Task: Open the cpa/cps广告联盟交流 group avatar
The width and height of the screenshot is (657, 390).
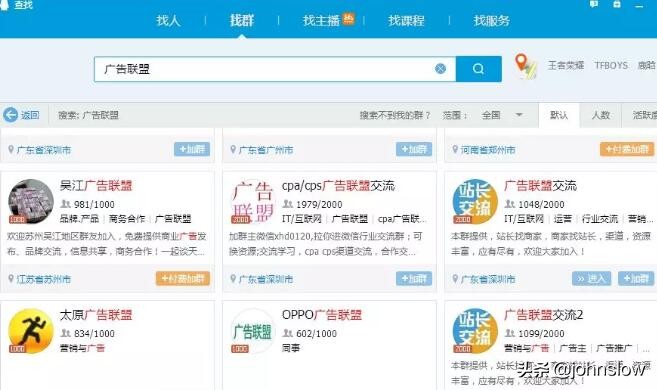Action: [253, 201]
